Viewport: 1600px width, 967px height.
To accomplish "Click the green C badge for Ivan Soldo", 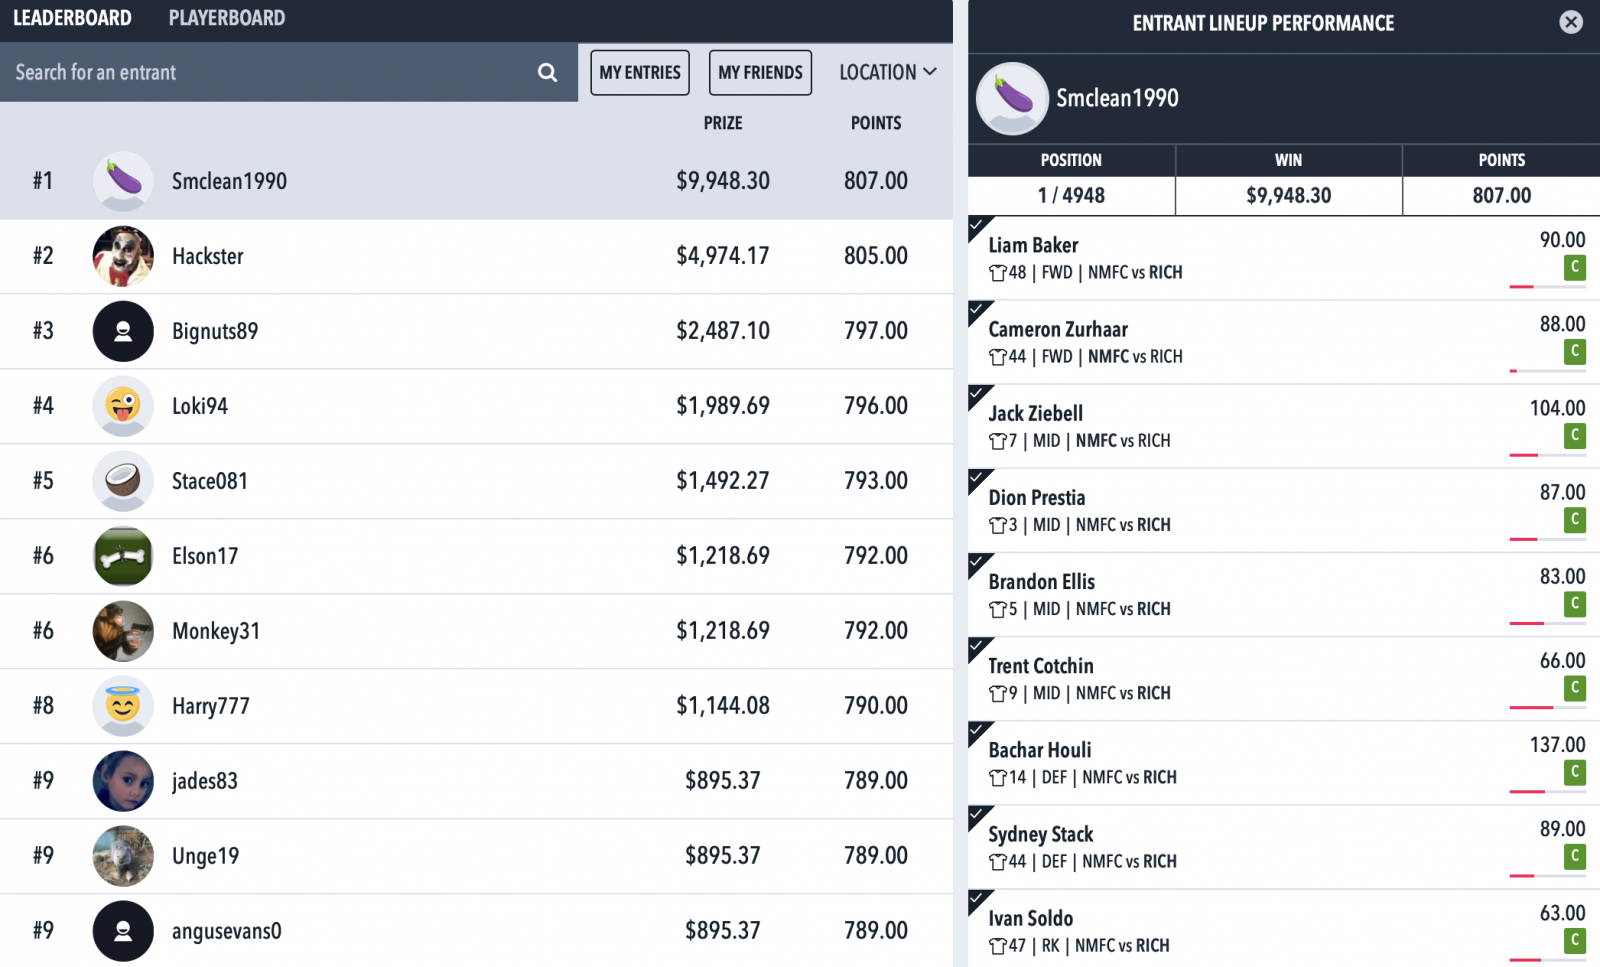I will (x=1575, y=939).
